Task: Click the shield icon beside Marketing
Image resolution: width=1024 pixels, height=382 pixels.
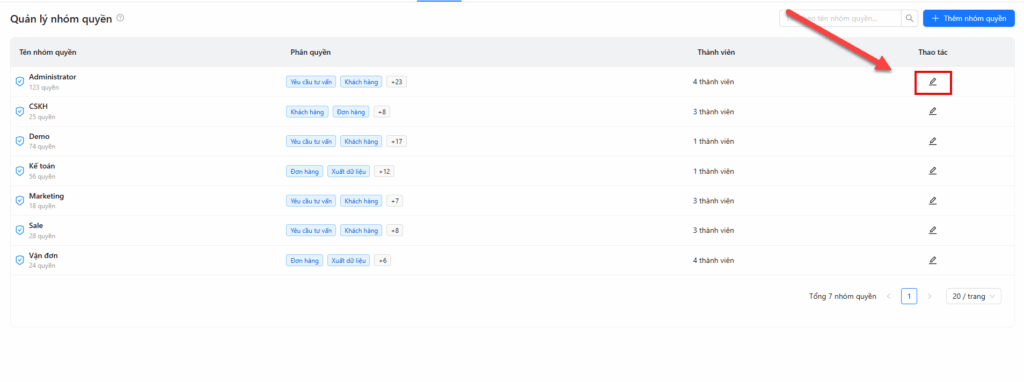Action: (x=20, y=200)
